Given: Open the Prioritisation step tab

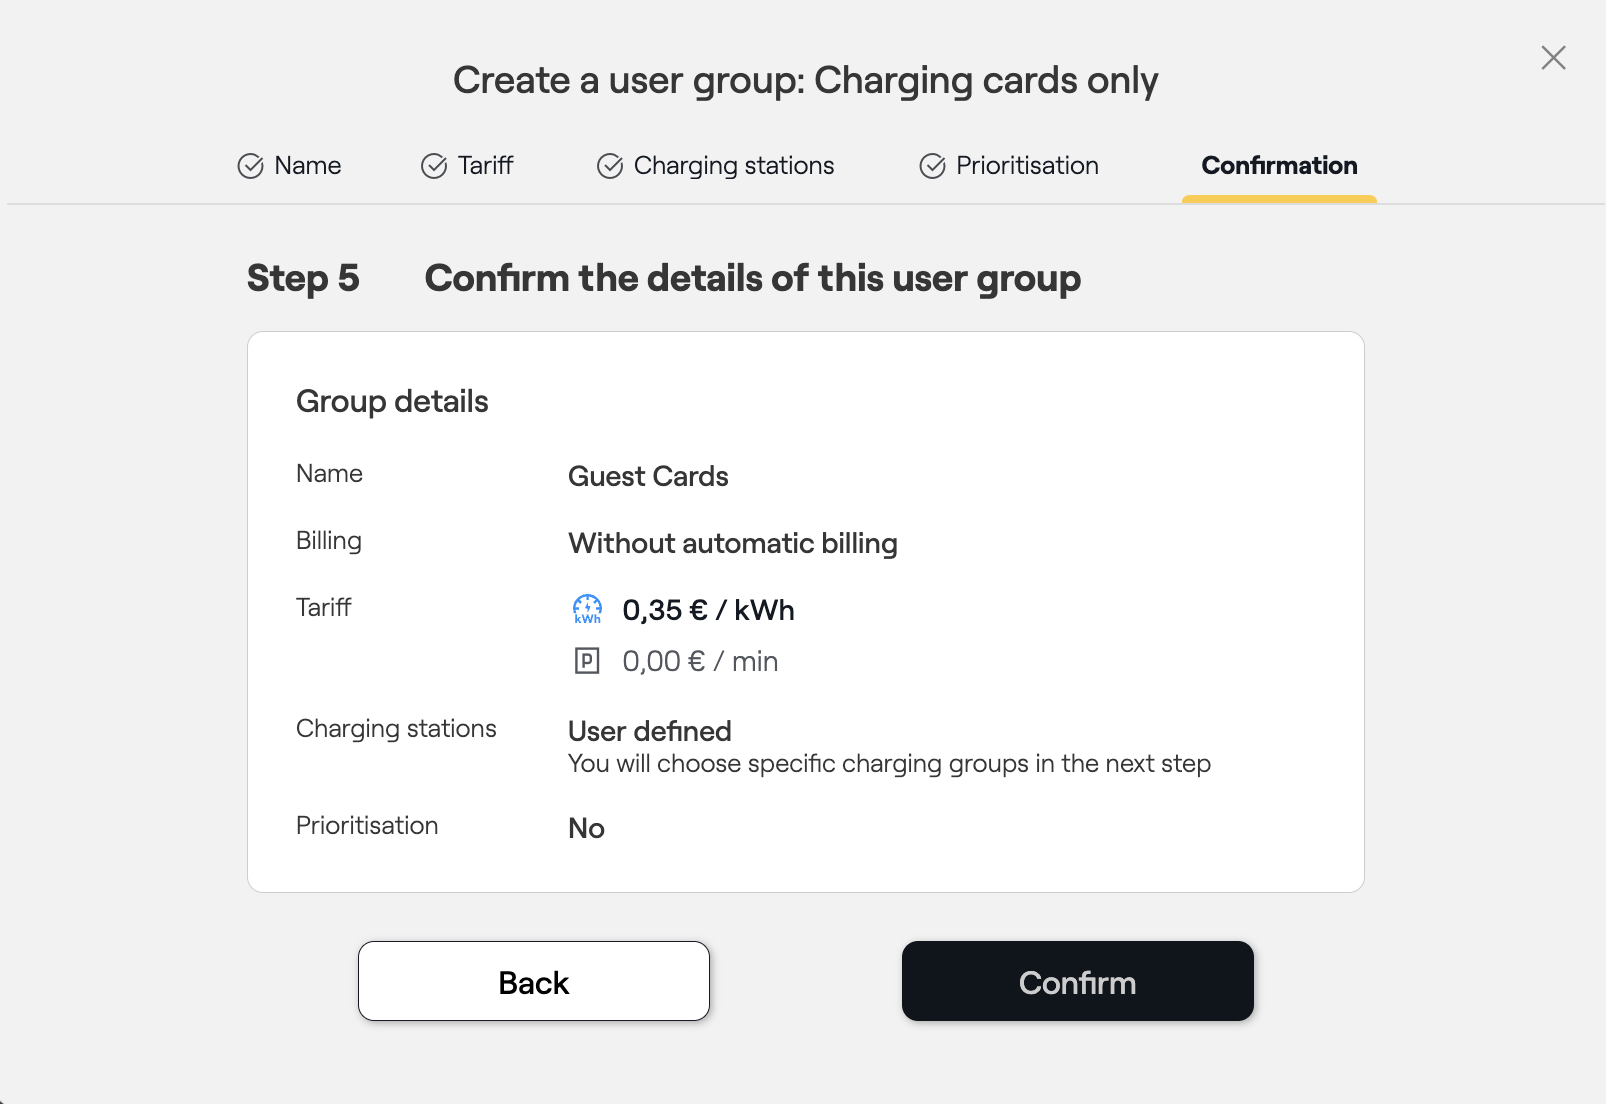Looking at the screenshot, I should (1008, 166).
